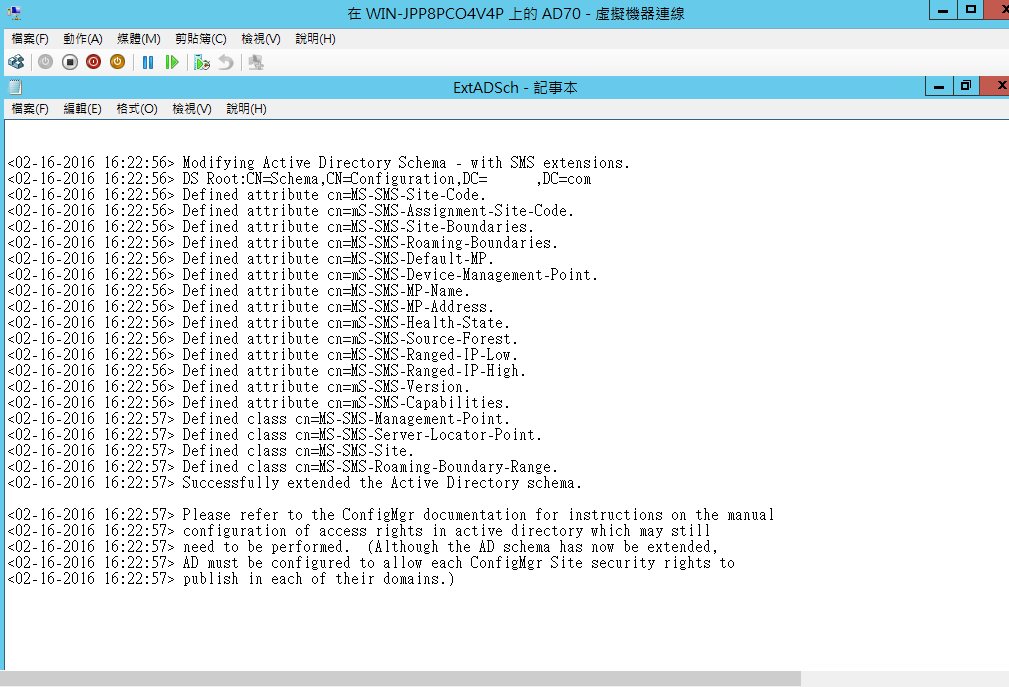This screenshot has width=1009, height=687.
Task: Click the 'Please refer to the ConfigMgr documentation' line
Action: (391, 515)
